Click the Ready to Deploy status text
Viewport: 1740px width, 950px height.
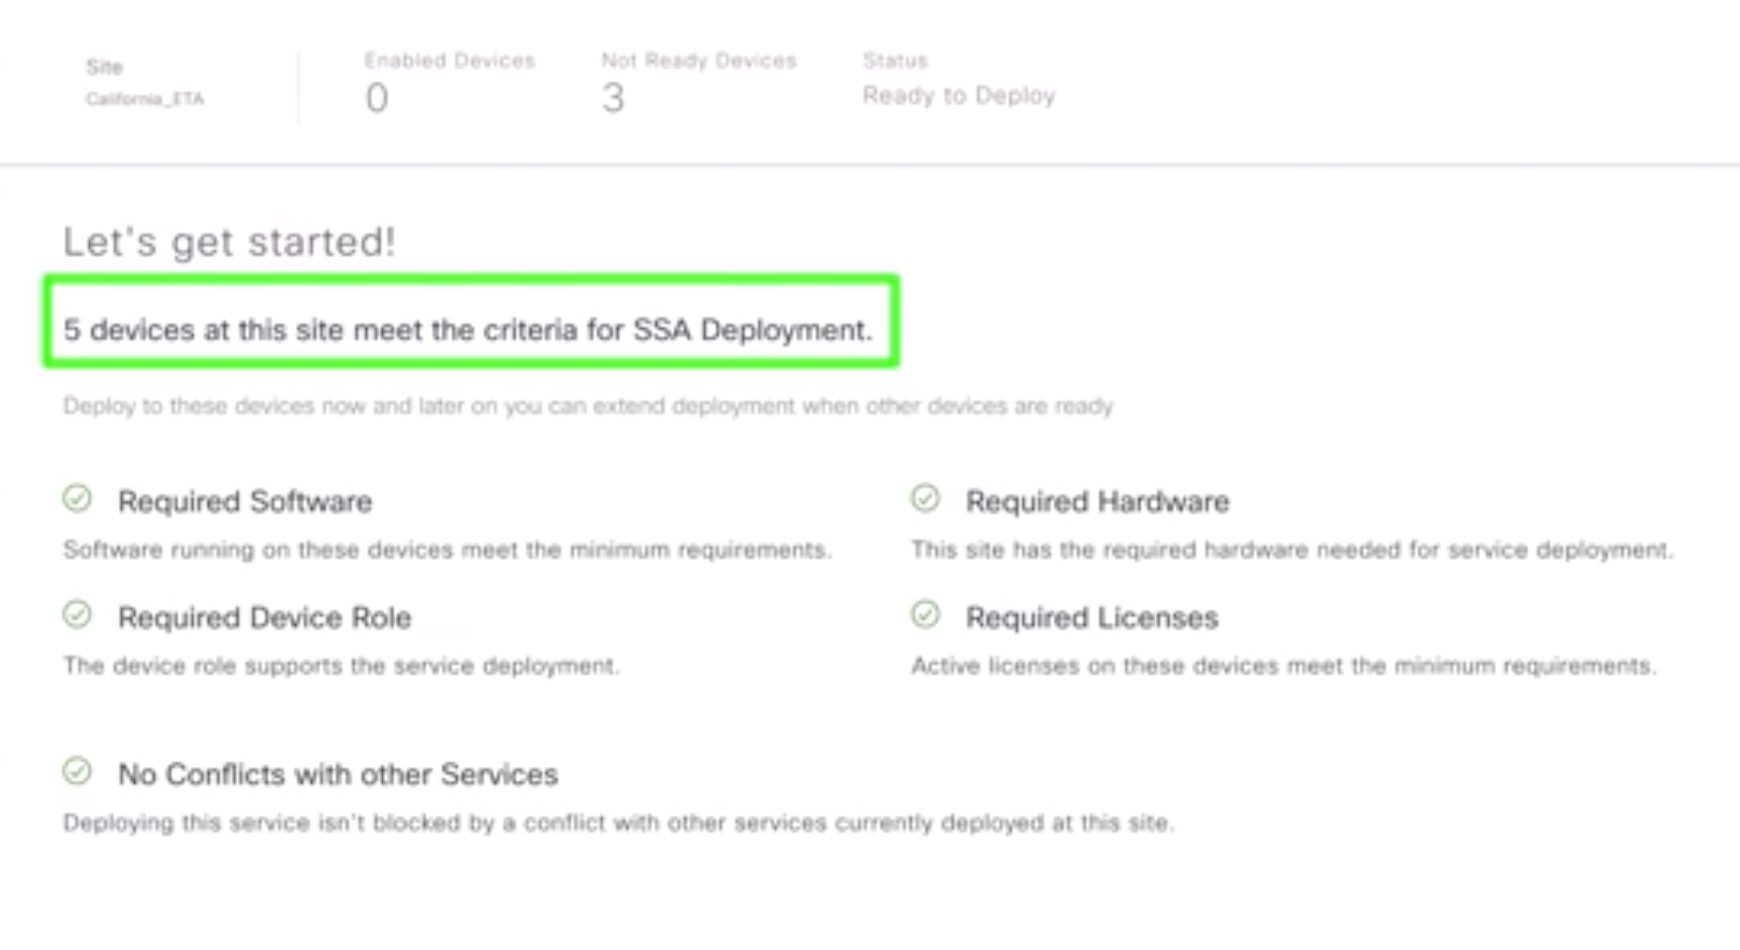(958, 96)
